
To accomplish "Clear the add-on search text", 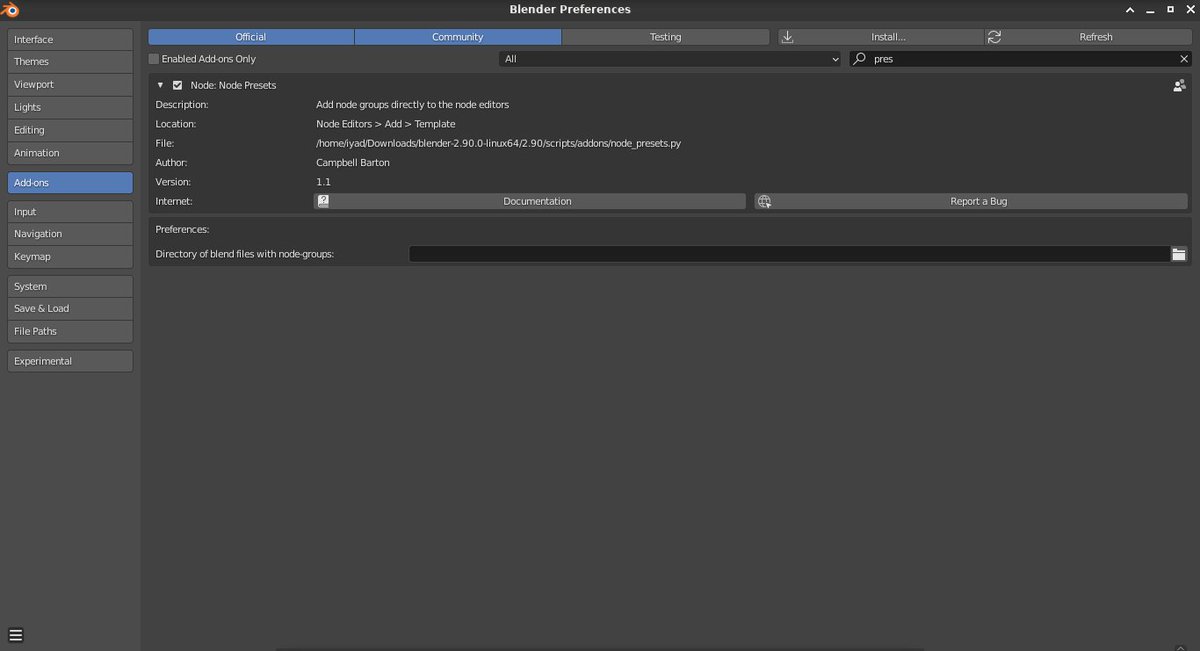I will point(1183,59).
